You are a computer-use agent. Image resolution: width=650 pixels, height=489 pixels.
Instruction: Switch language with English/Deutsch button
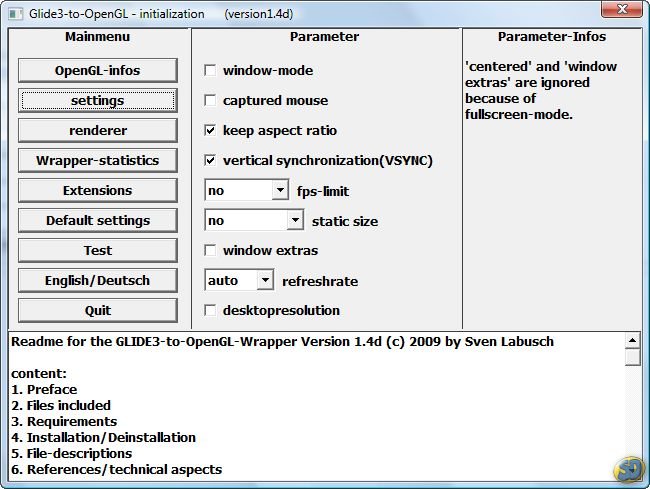pos(97,280)
